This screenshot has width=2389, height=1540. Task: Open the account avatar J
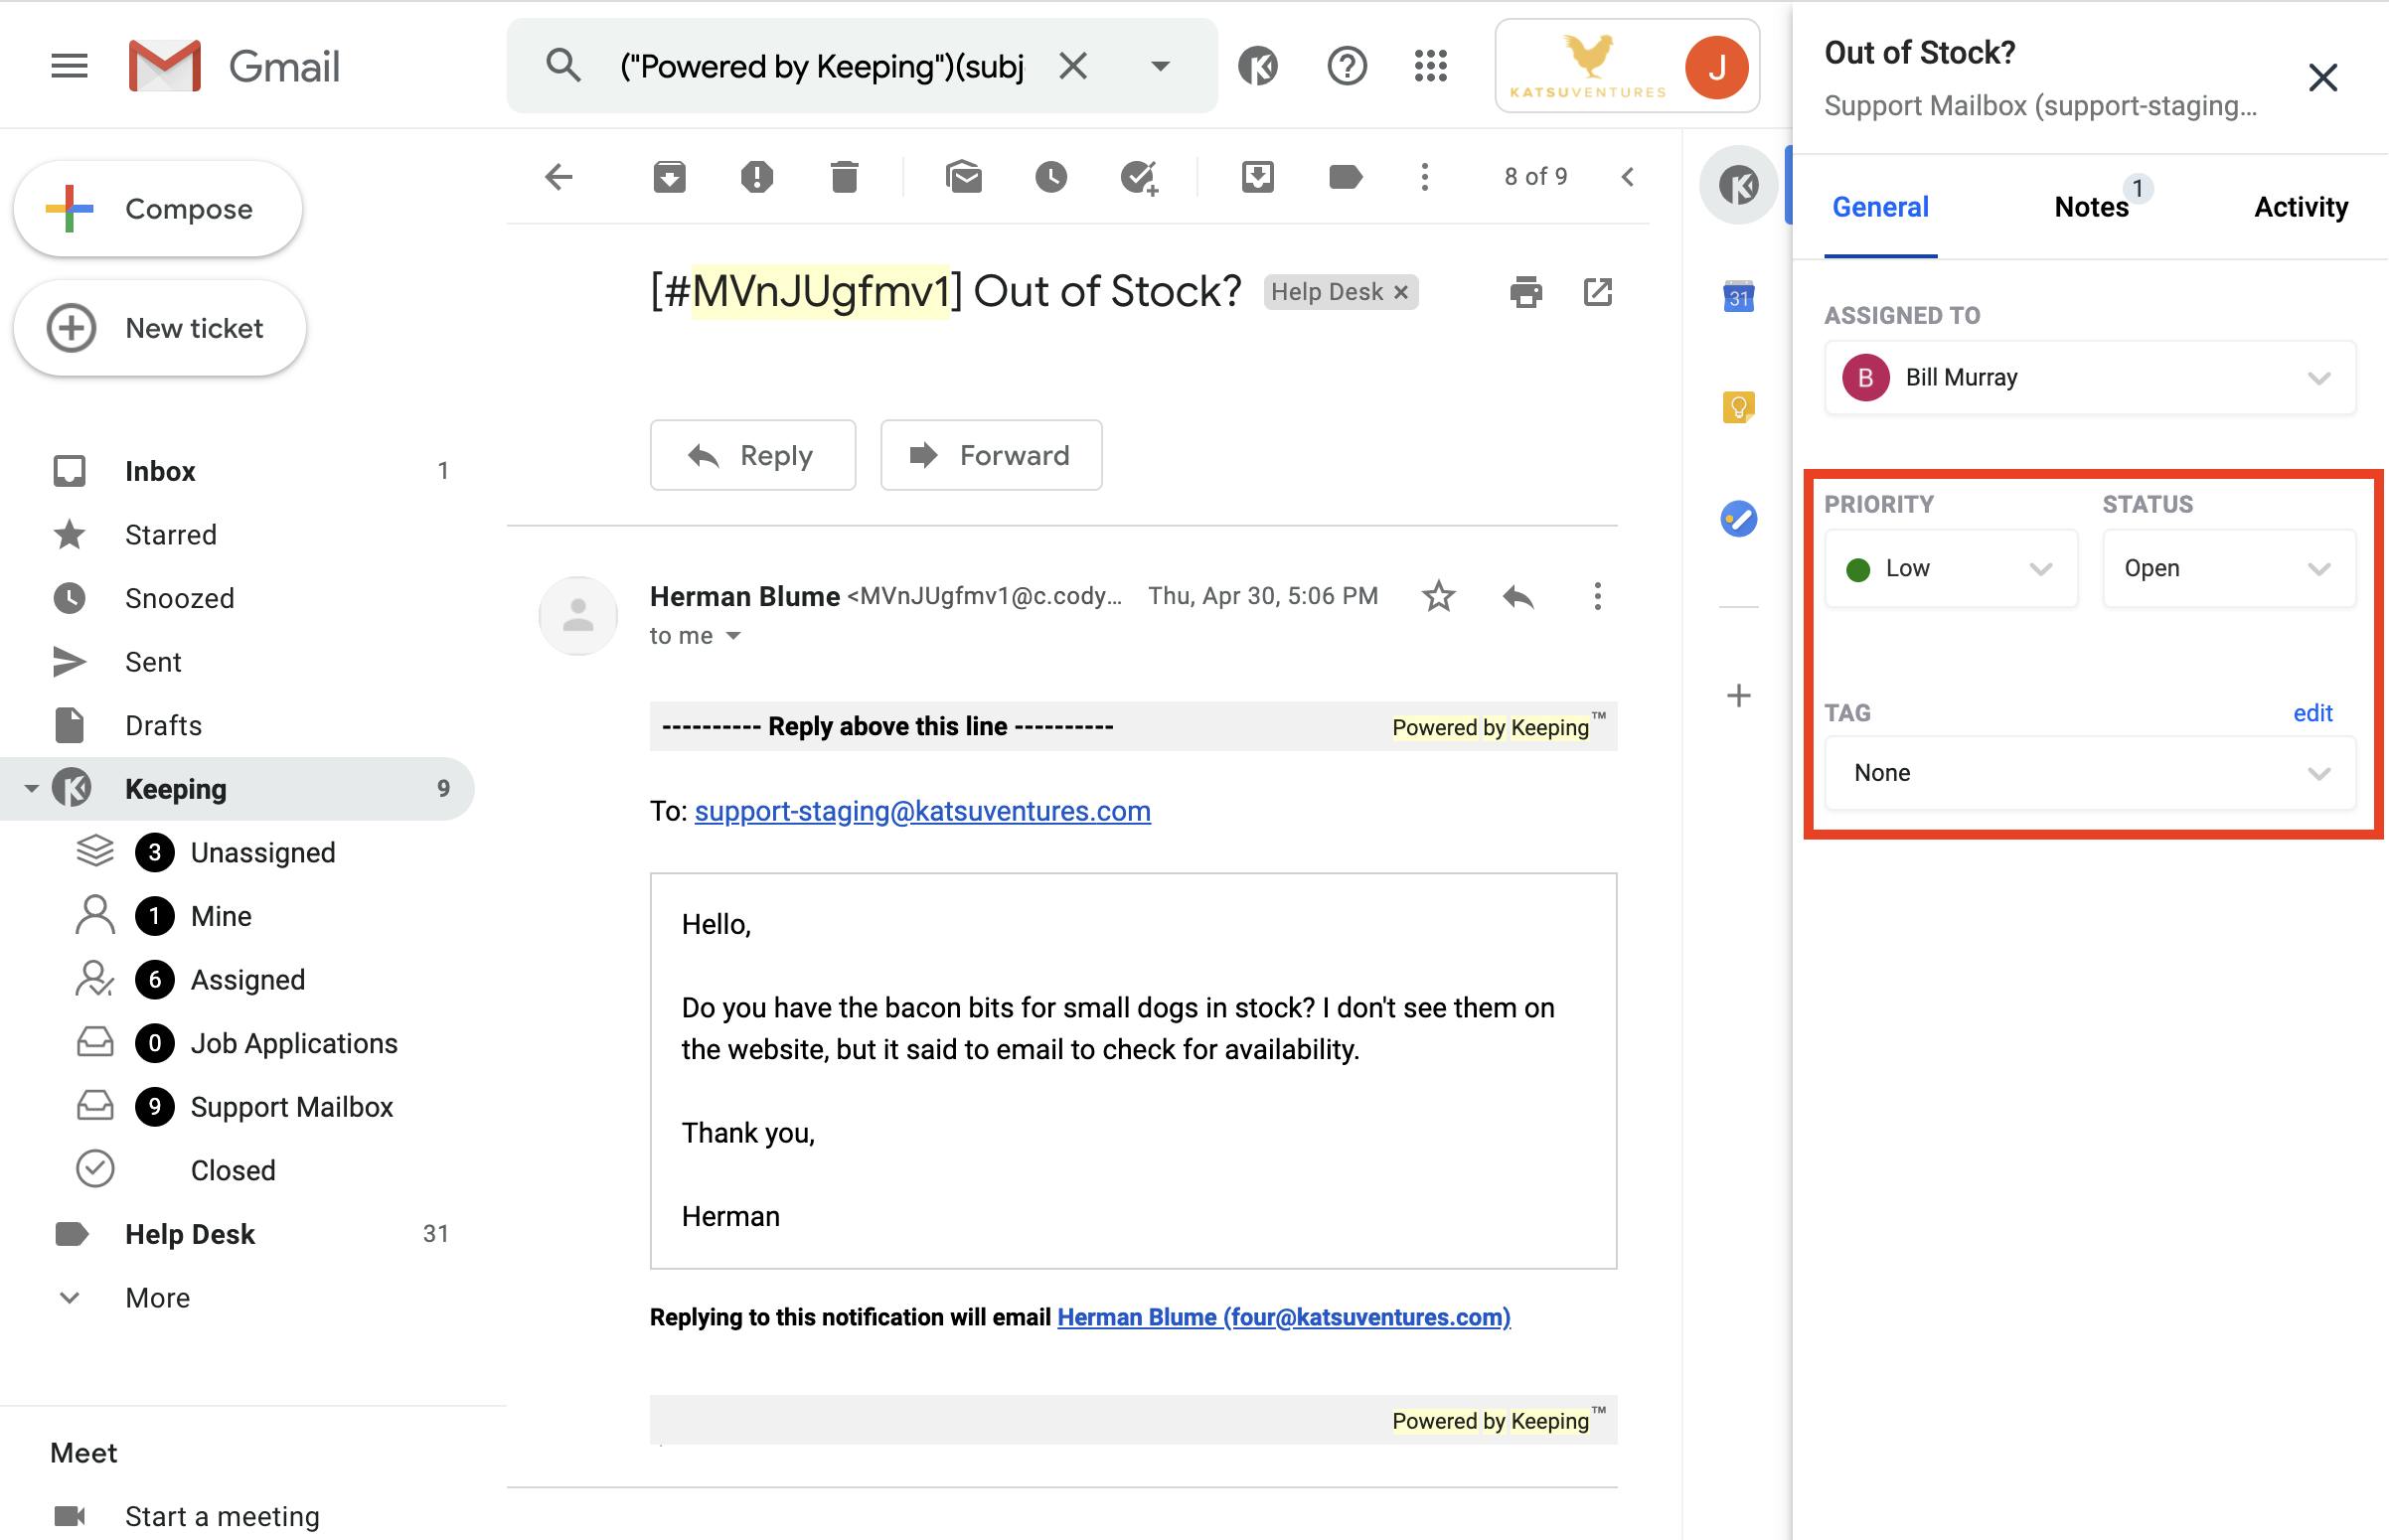(x=1716, y=67)
